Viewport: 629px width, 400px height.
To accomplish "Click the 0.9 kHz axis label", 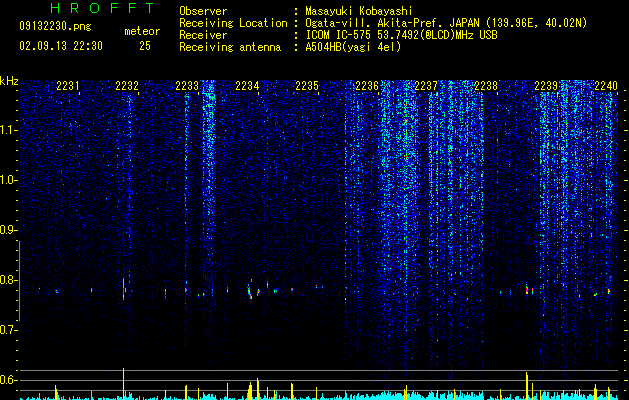I will (8, 230).
